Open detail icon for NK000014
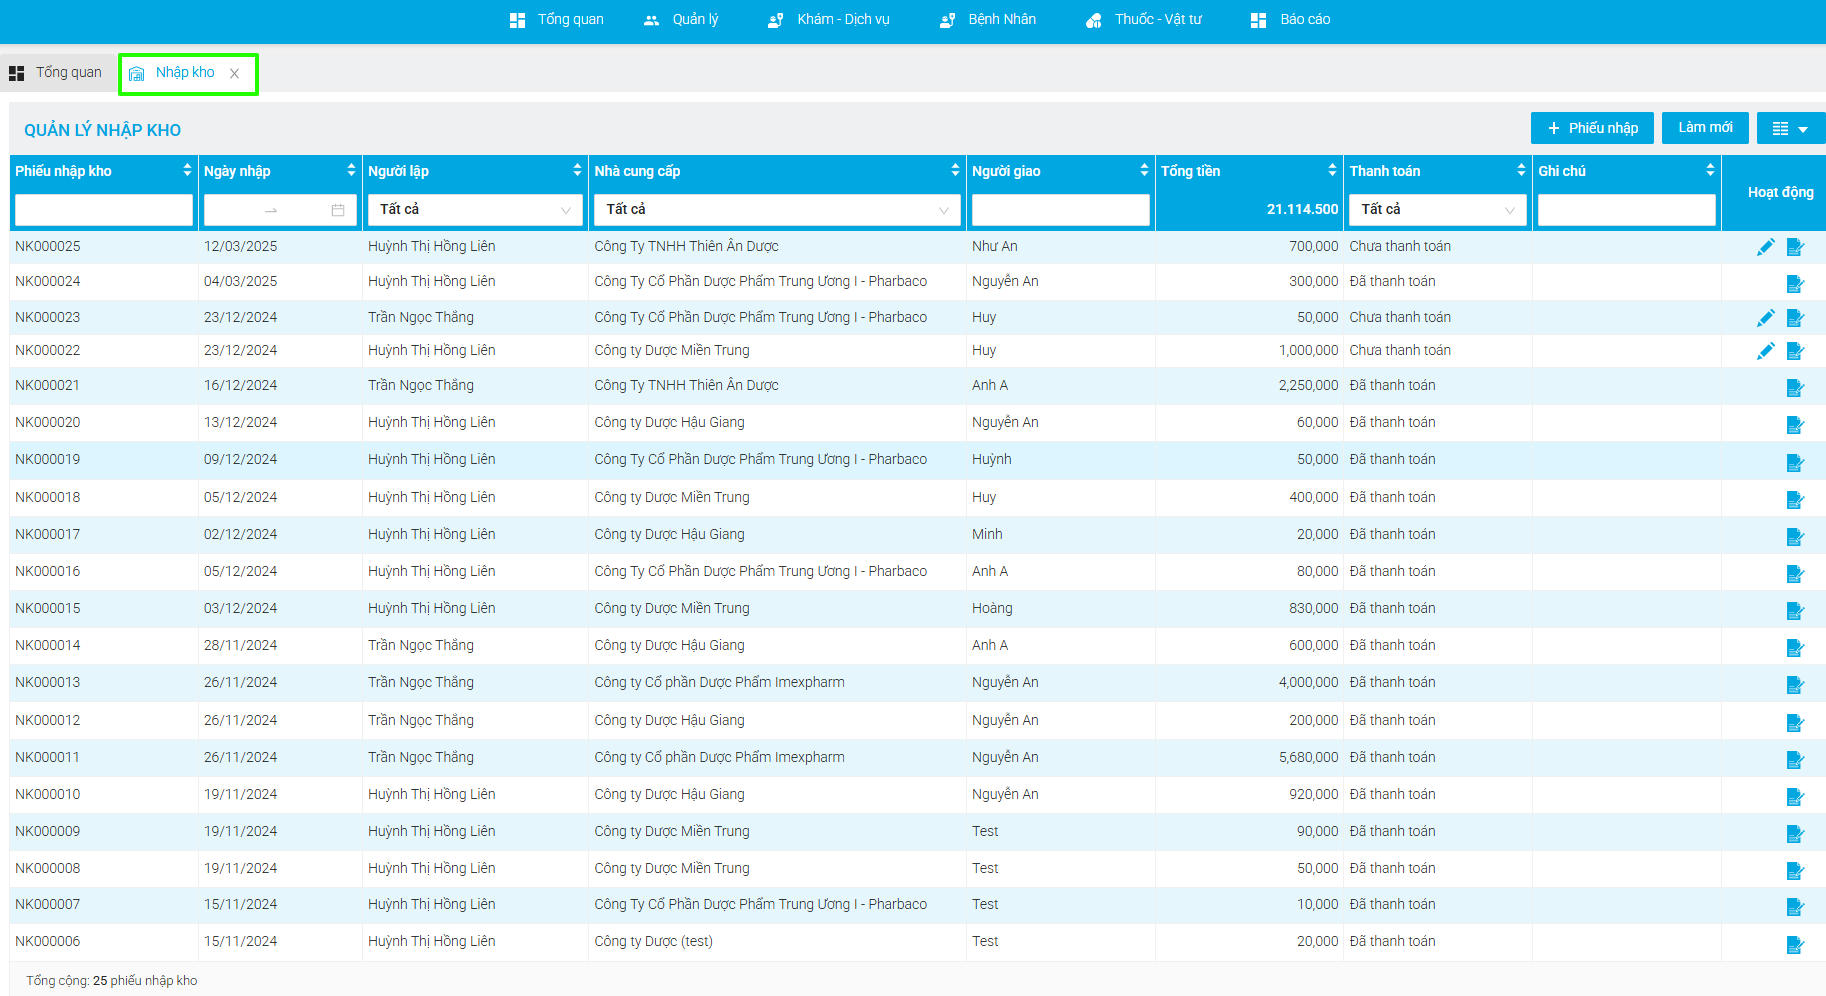This screenshot has width=1826, height=996. coord(1795,647)
